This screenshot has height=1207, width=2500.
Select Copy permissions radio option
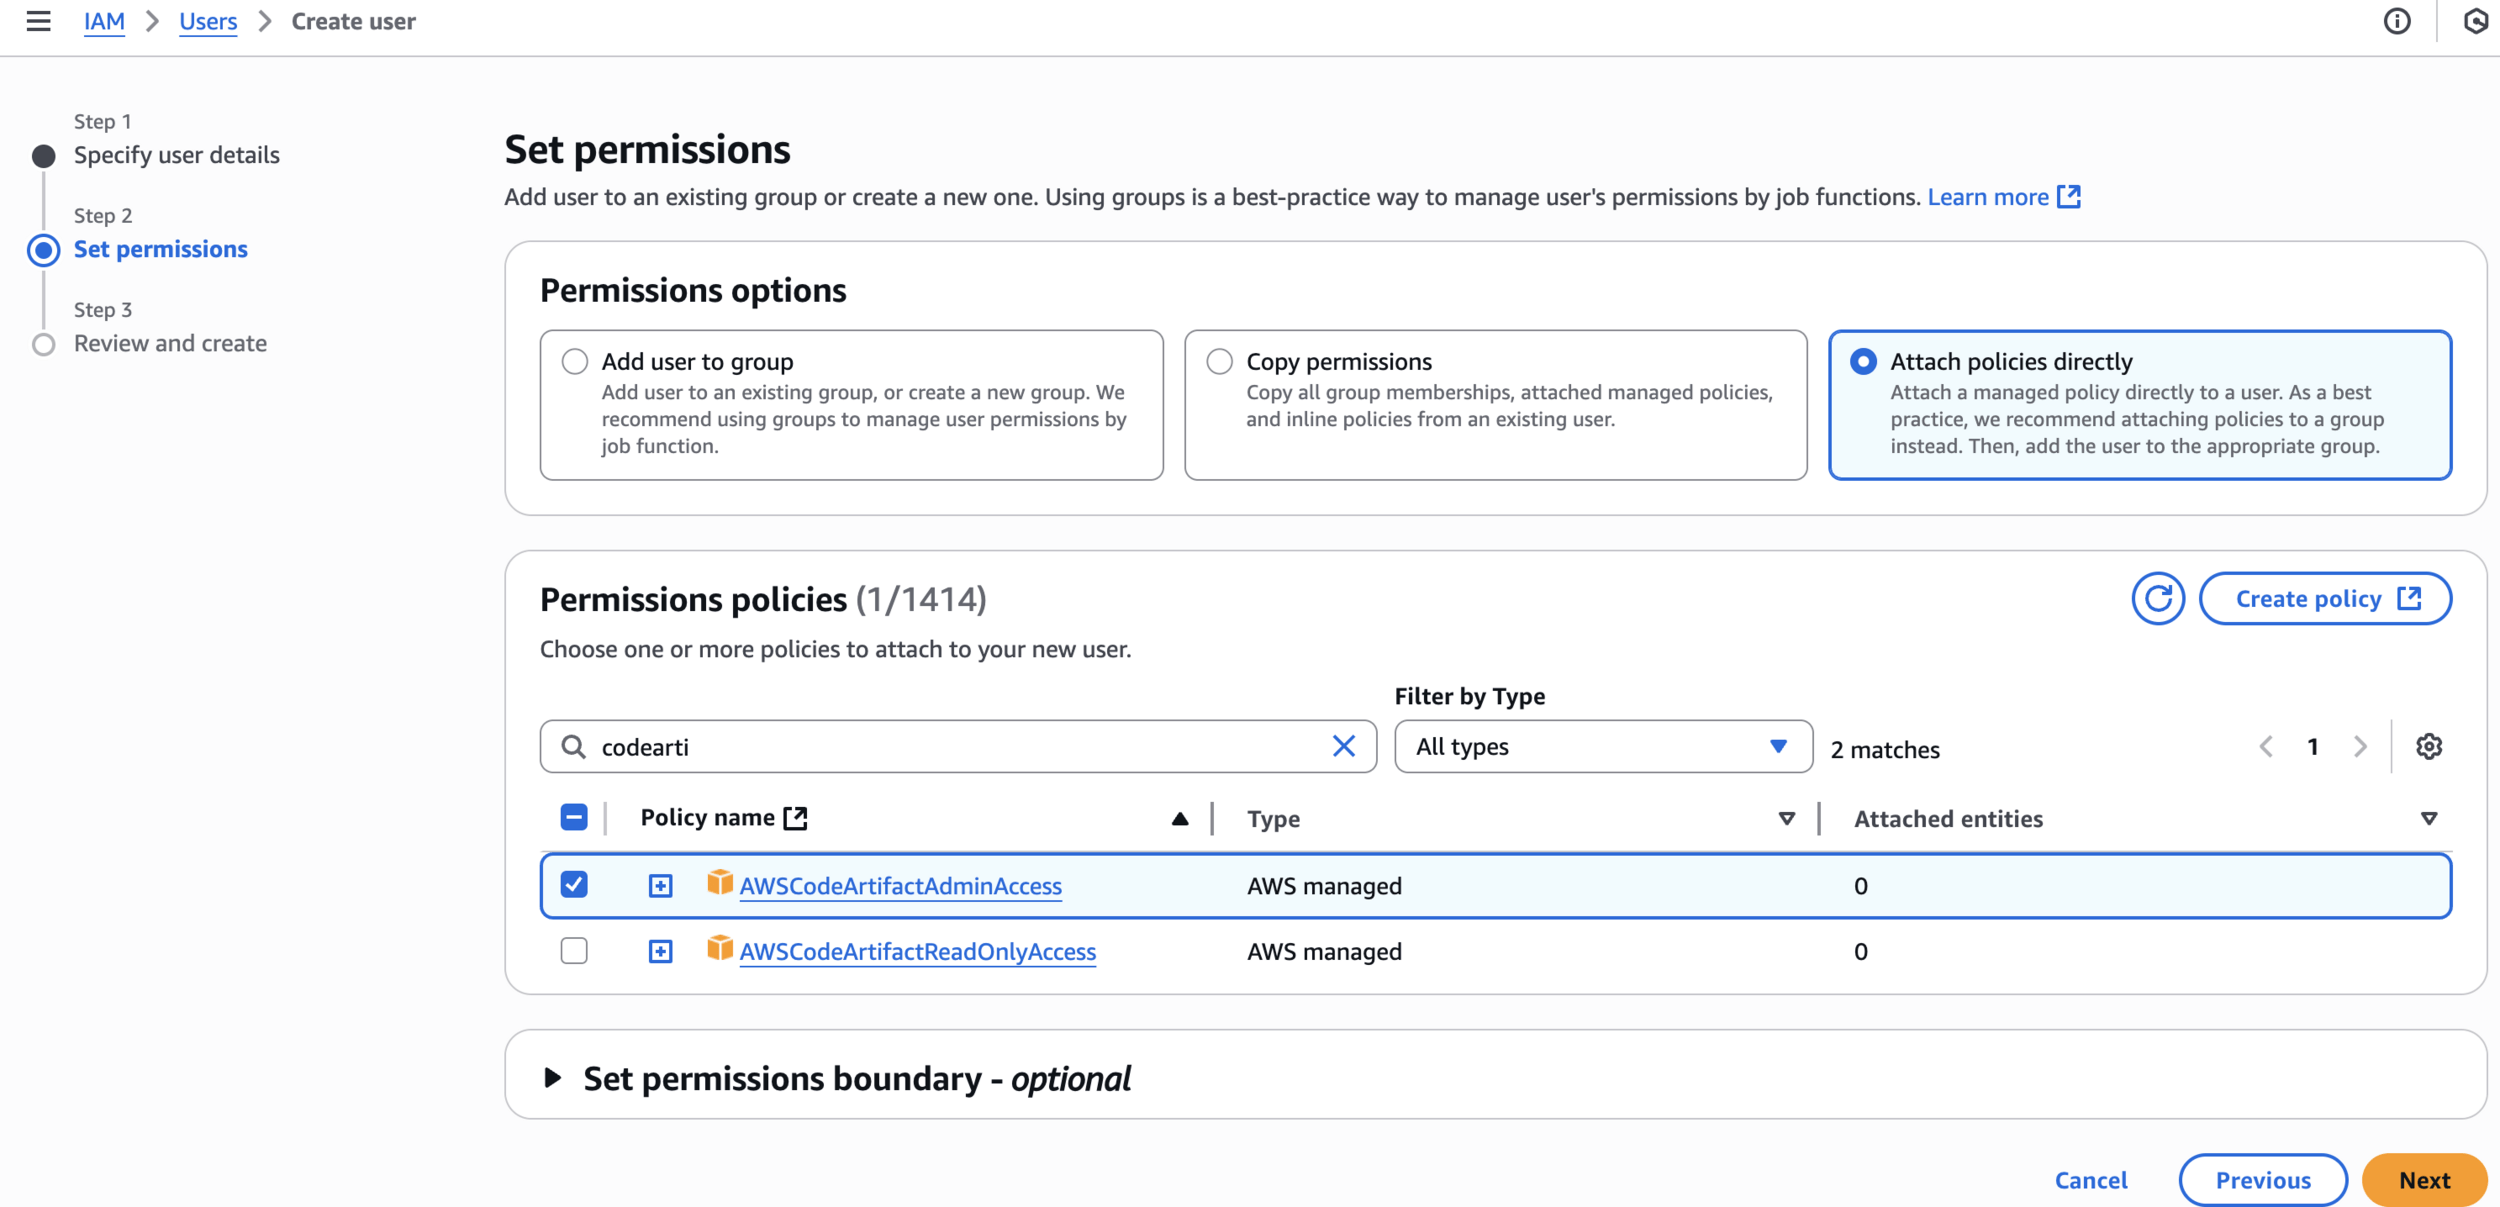1219,362
